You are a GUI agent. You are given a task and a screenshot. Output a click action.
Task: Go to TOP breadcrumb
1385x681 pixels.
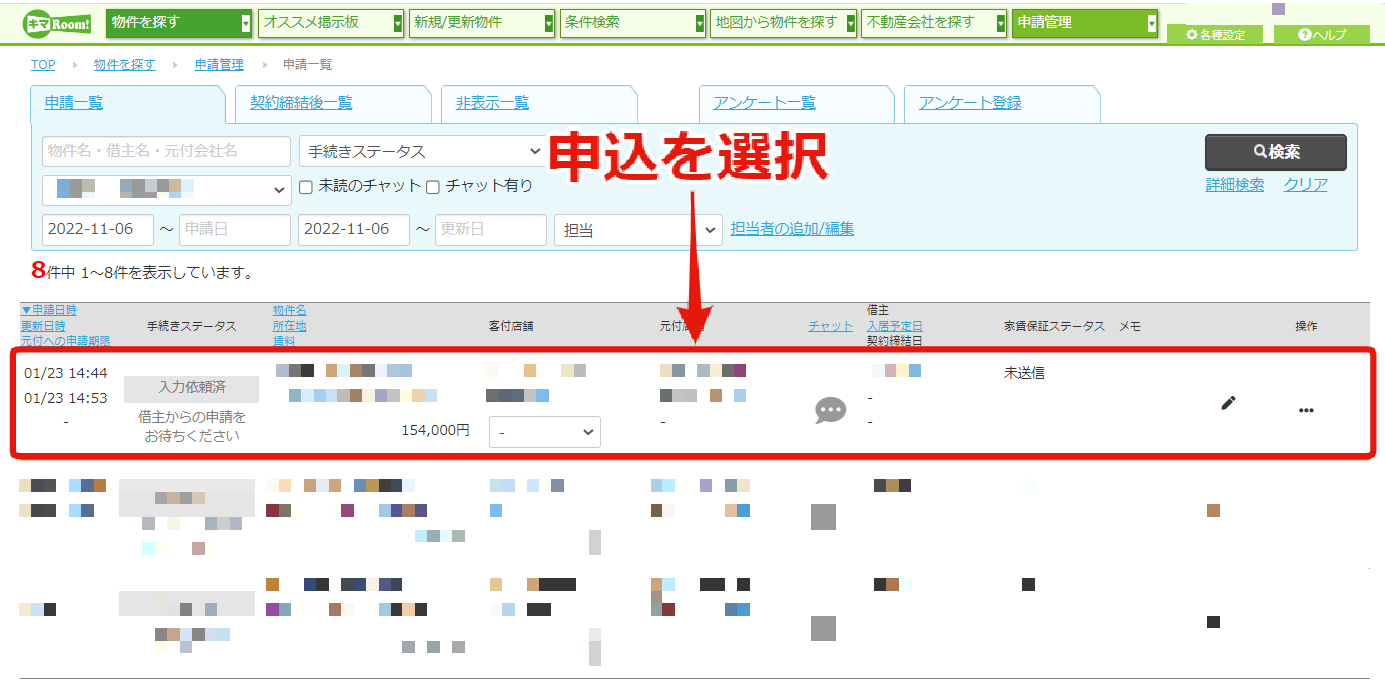click(43, 65)
